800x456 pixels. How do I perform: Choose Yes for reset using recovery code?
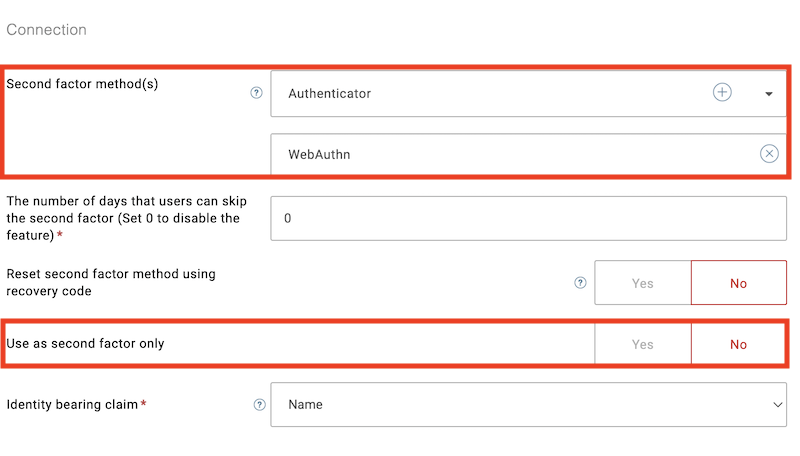643,283
